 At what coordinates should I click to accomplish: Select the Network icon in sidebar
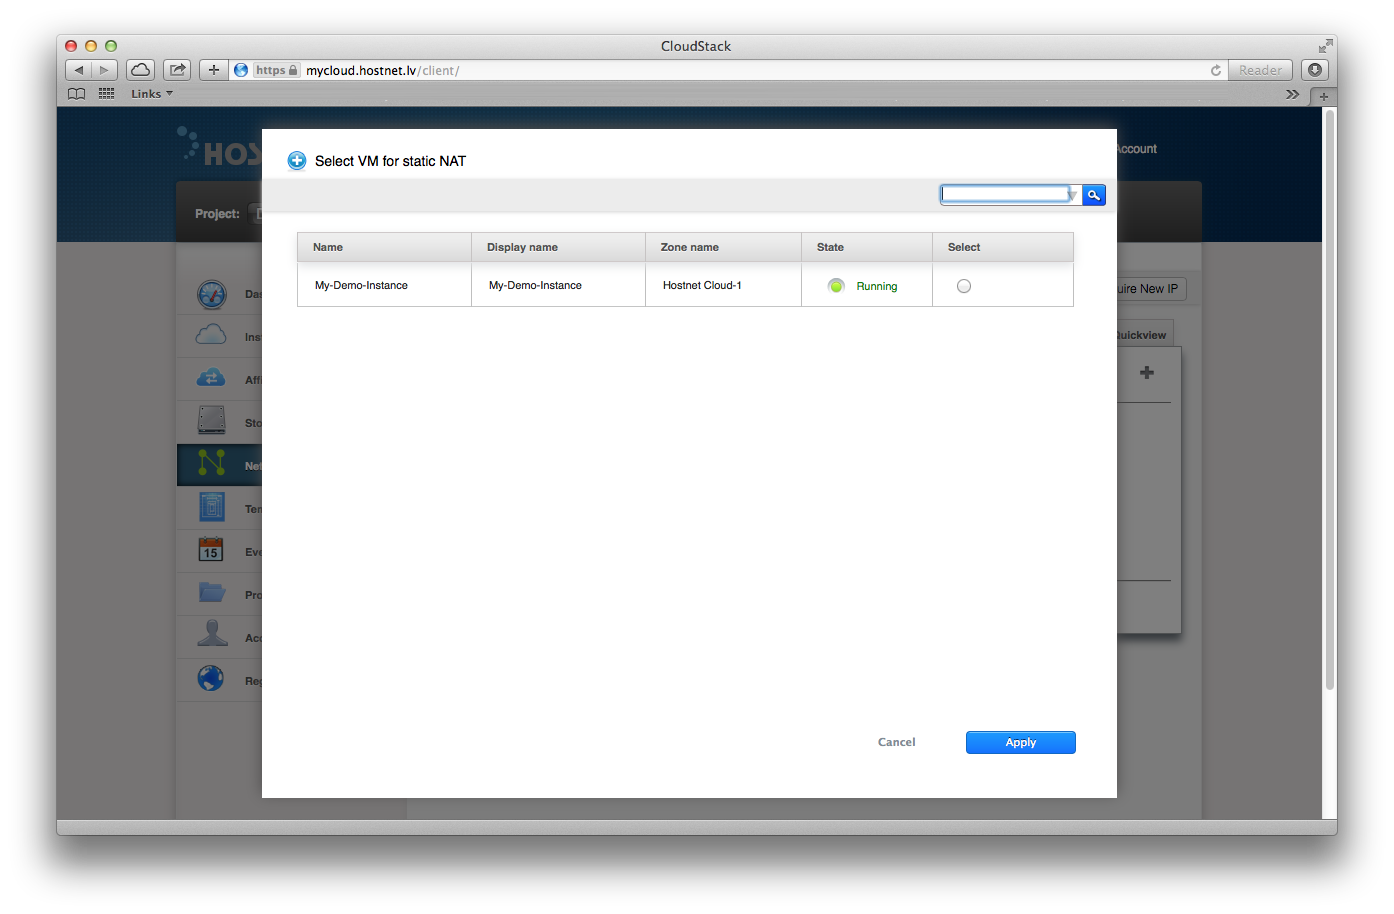coord(211,464)
